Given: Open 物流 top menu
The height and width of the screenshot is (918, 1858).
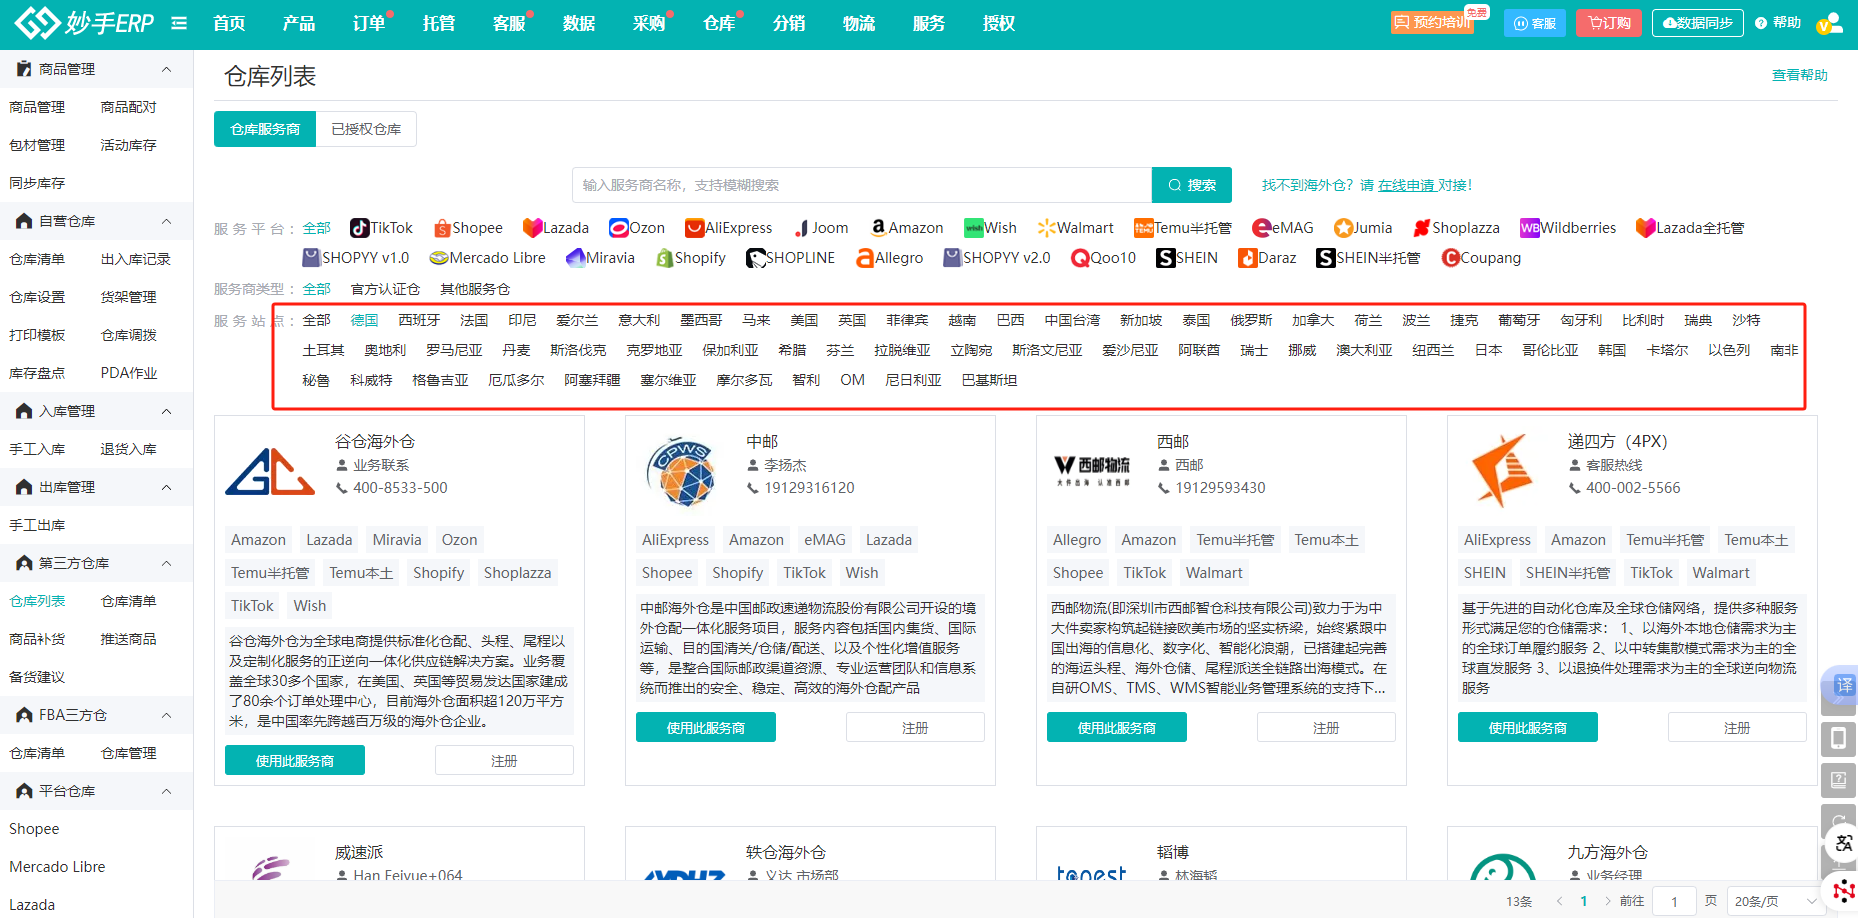Looking at the screenshot, I should pos(859,23).
